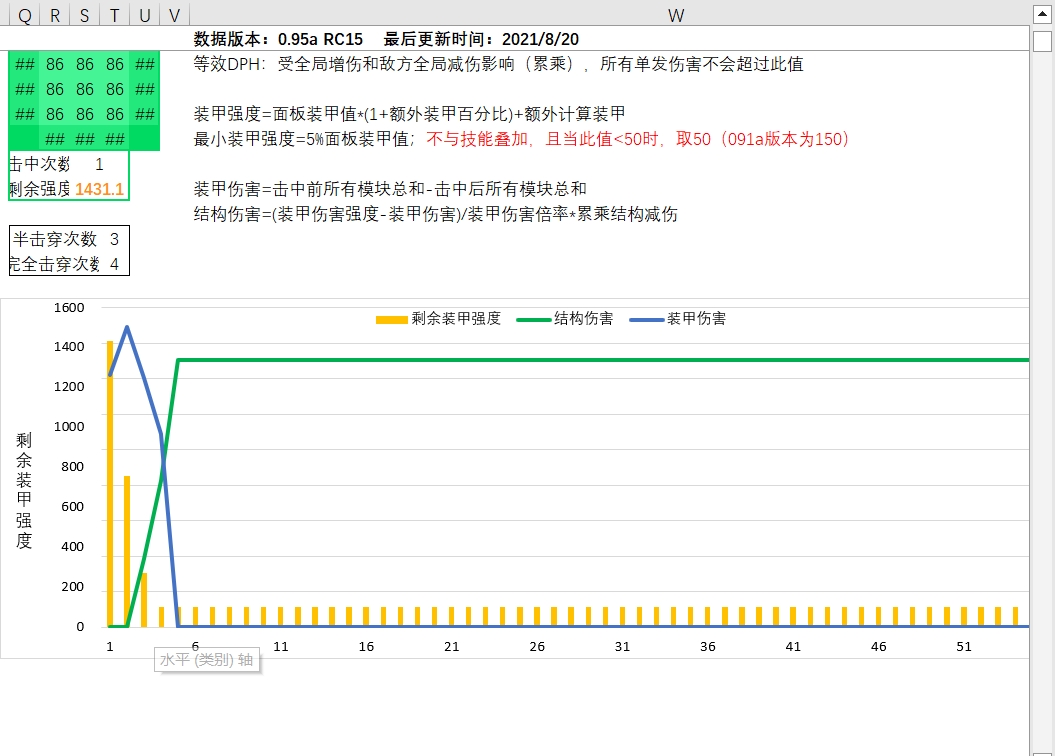Select the cell showing 1431.1
The height and width of the screenshot is (756, 1055).
pos(102,189)
